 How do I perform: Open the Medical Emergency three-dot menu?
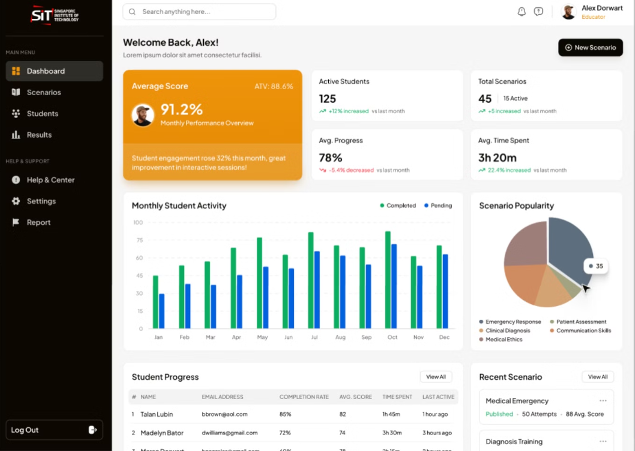pyautogui.click(x=603, y=401)
